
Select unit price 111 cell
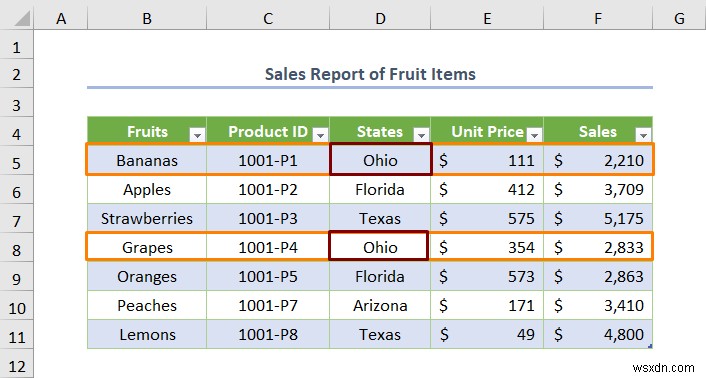[487, 160]
